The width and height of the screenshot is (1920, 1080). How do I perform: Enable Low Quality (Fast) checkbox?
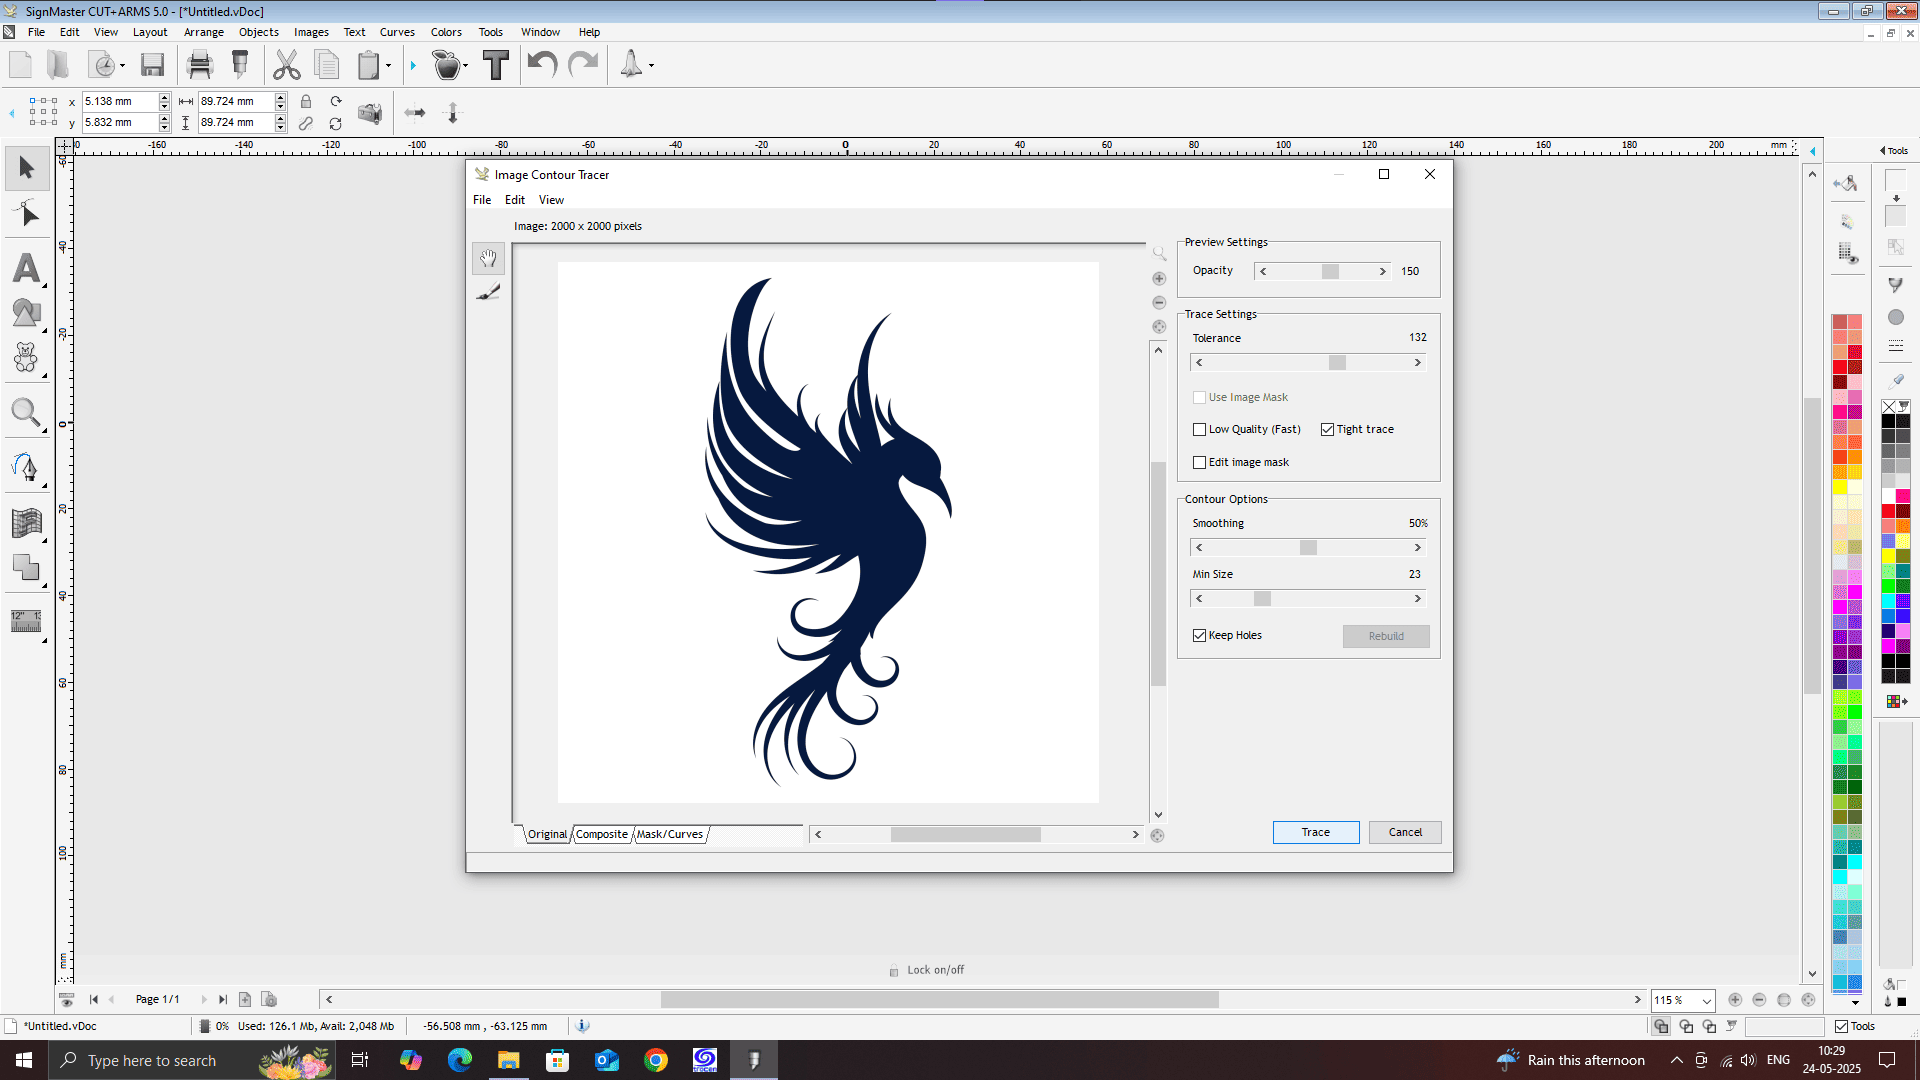[1199, 430]
